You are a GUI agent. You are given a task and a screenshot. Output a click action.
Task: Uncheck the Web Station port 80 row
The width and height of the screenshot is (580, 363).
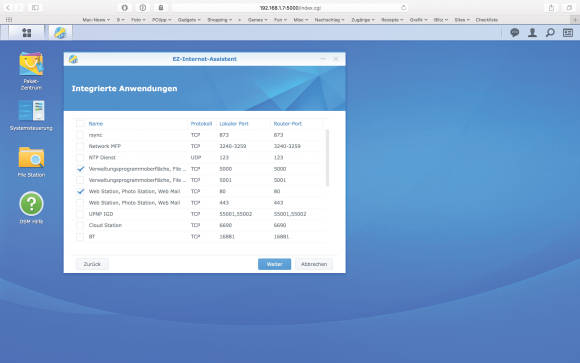(x=80, y=191)
